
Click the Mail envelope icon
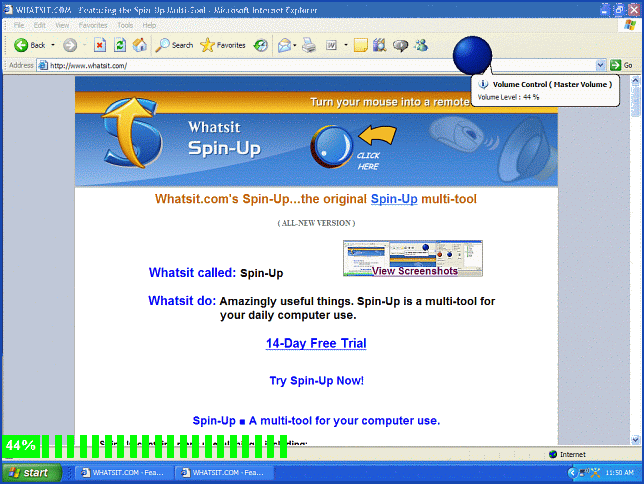[x=284, y=45]
